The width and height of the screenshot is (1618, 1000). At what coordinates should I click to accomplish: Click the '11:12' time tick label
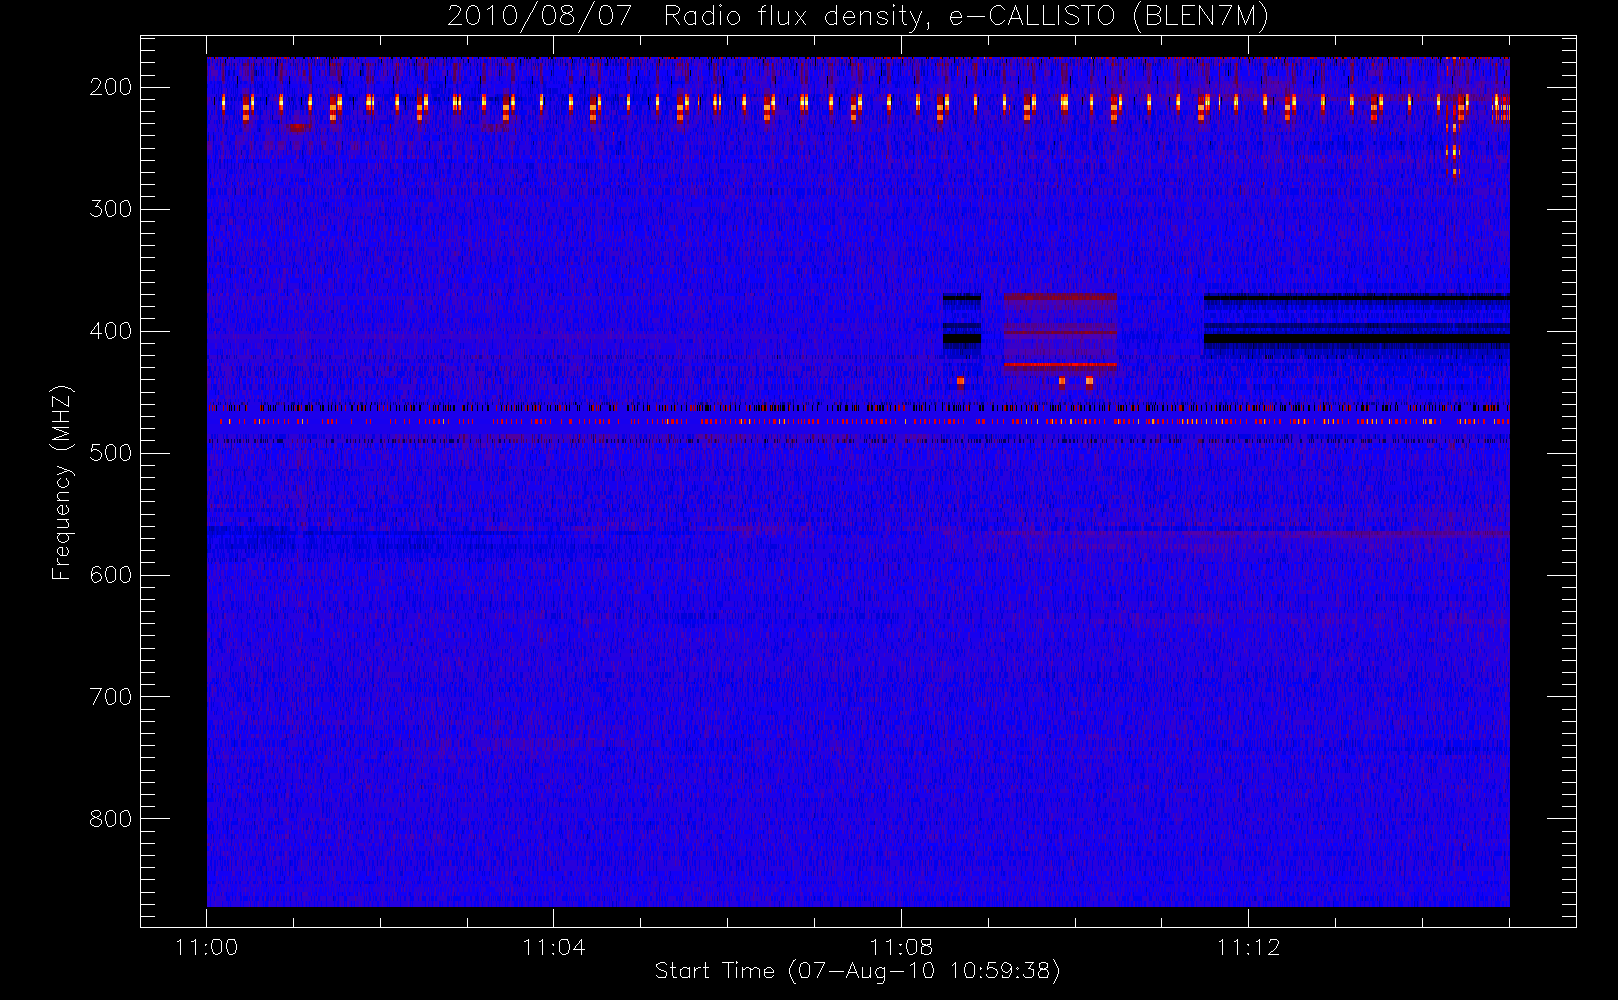click(x=1248, y=947)
